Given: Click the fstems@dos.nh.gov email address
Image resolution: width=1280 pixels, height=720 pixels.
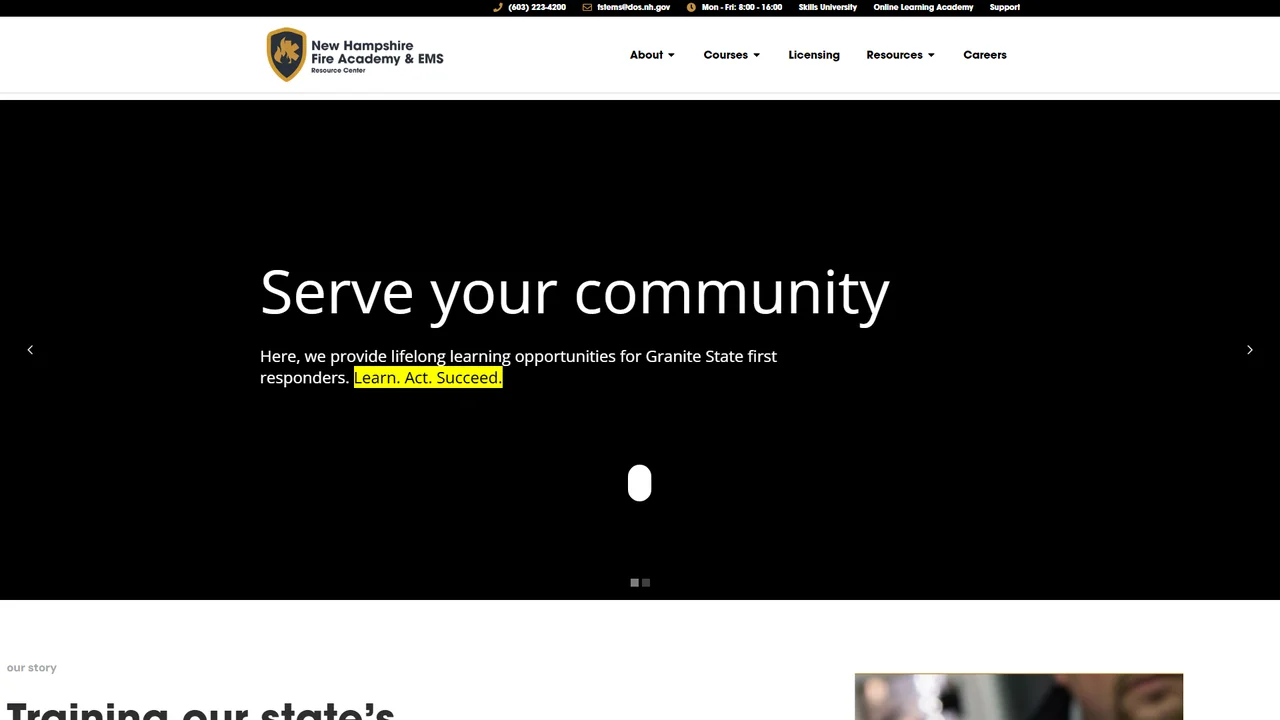Looking at the screenshot, I should tap(634, 7).
